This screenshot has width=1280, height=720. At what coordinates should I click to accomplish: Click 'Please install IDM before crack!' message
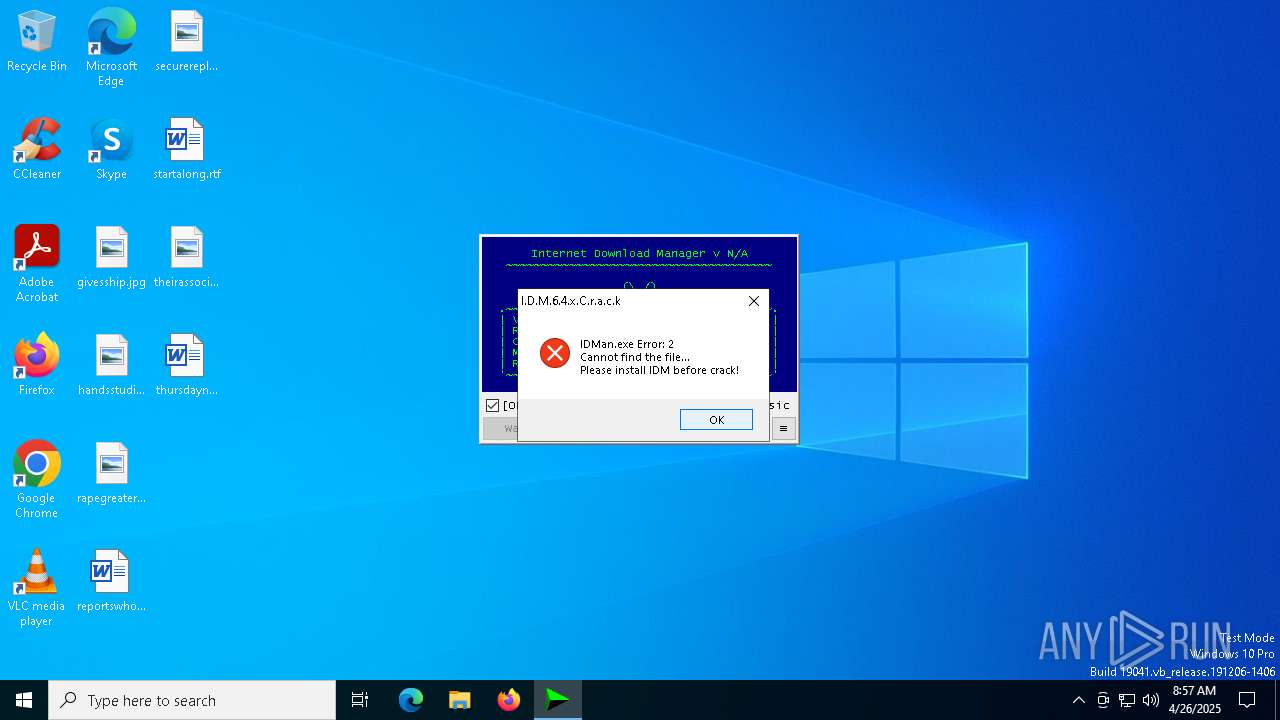pos(659,370)
